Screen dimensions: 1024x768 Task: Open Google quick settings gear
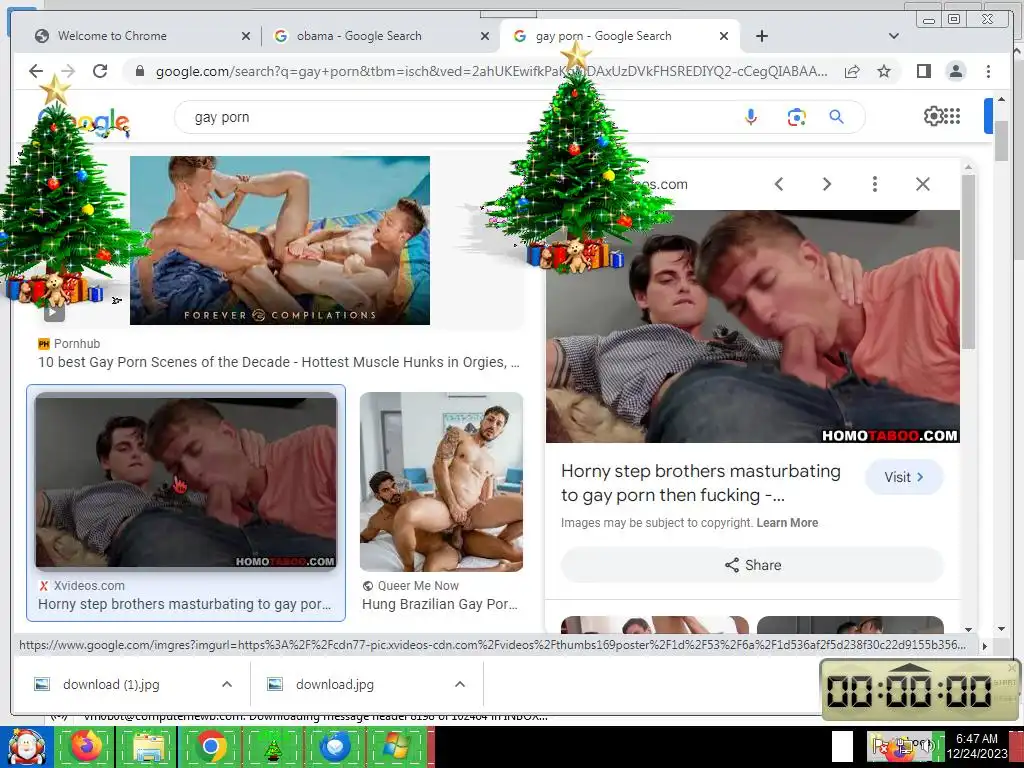(x=933, y=116)
